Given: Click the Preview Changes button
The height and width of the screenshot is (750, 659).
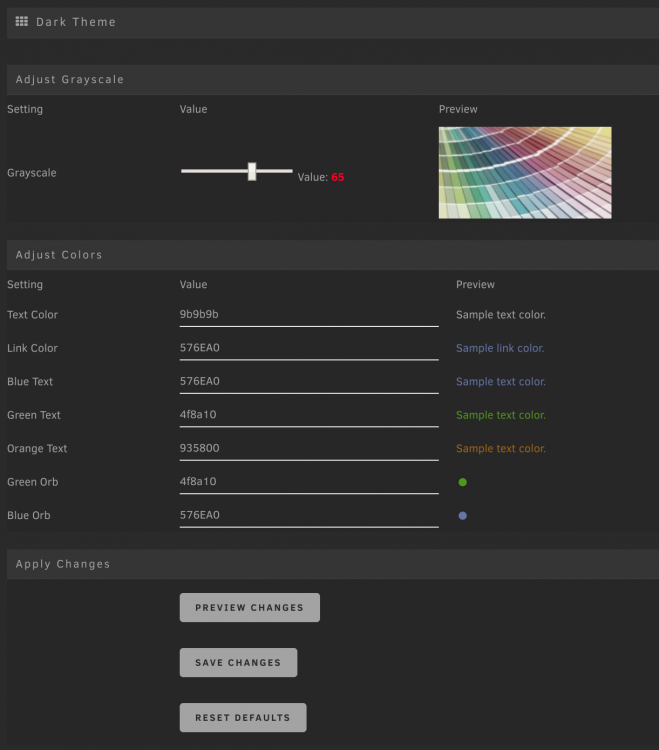Looking at the screenshot, I should [250, 607].
